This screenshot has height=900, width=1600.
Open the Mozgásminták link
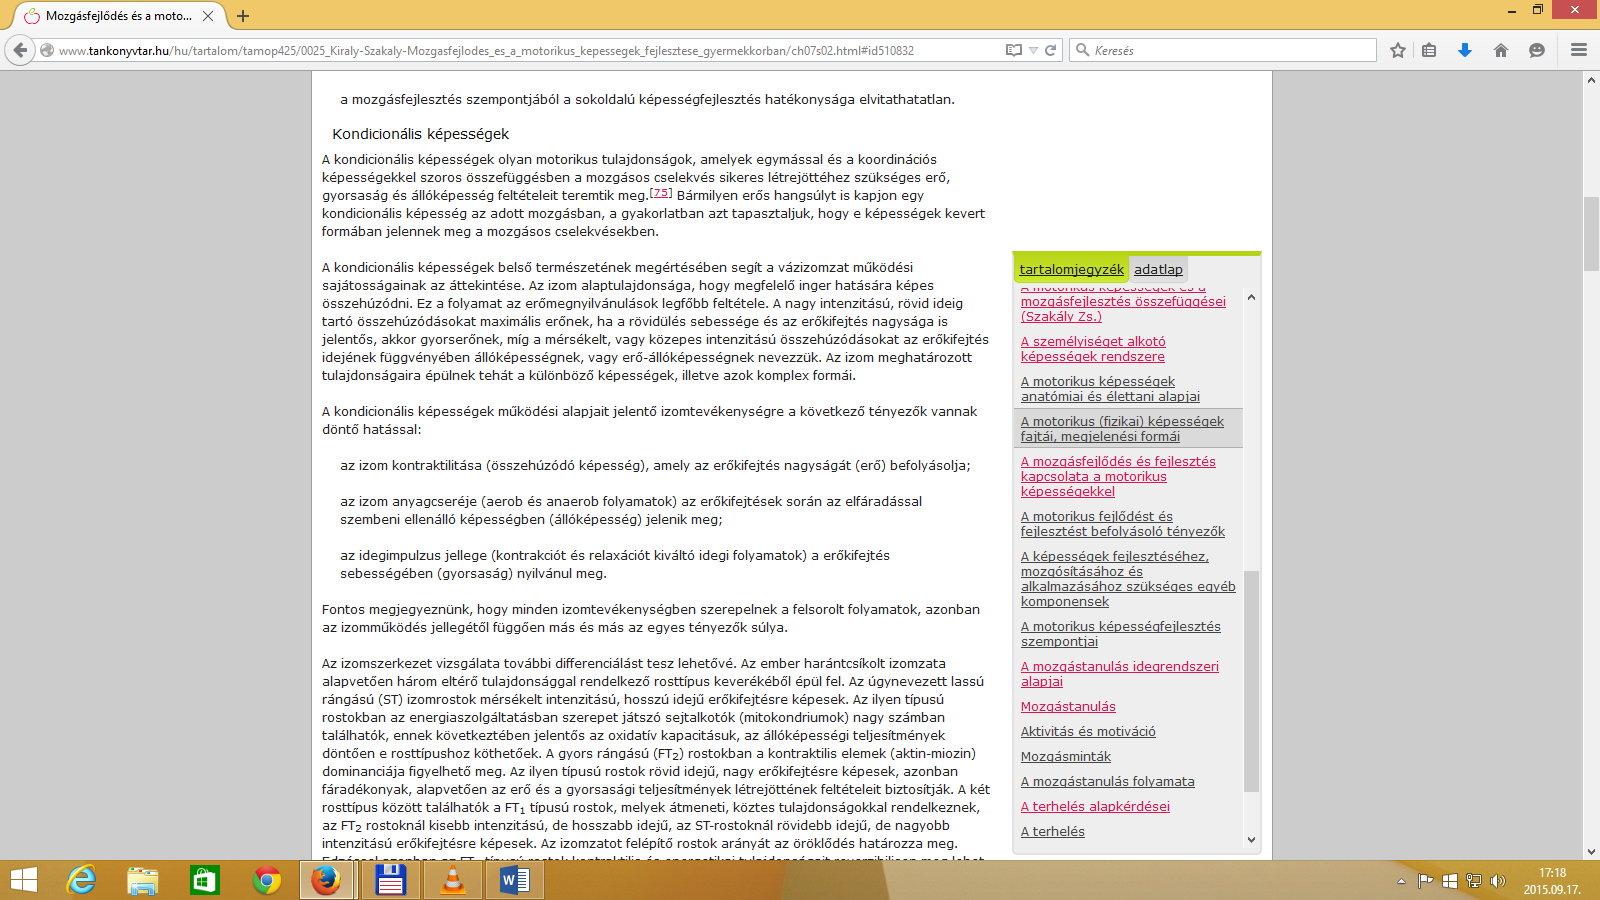(1066, 757)
